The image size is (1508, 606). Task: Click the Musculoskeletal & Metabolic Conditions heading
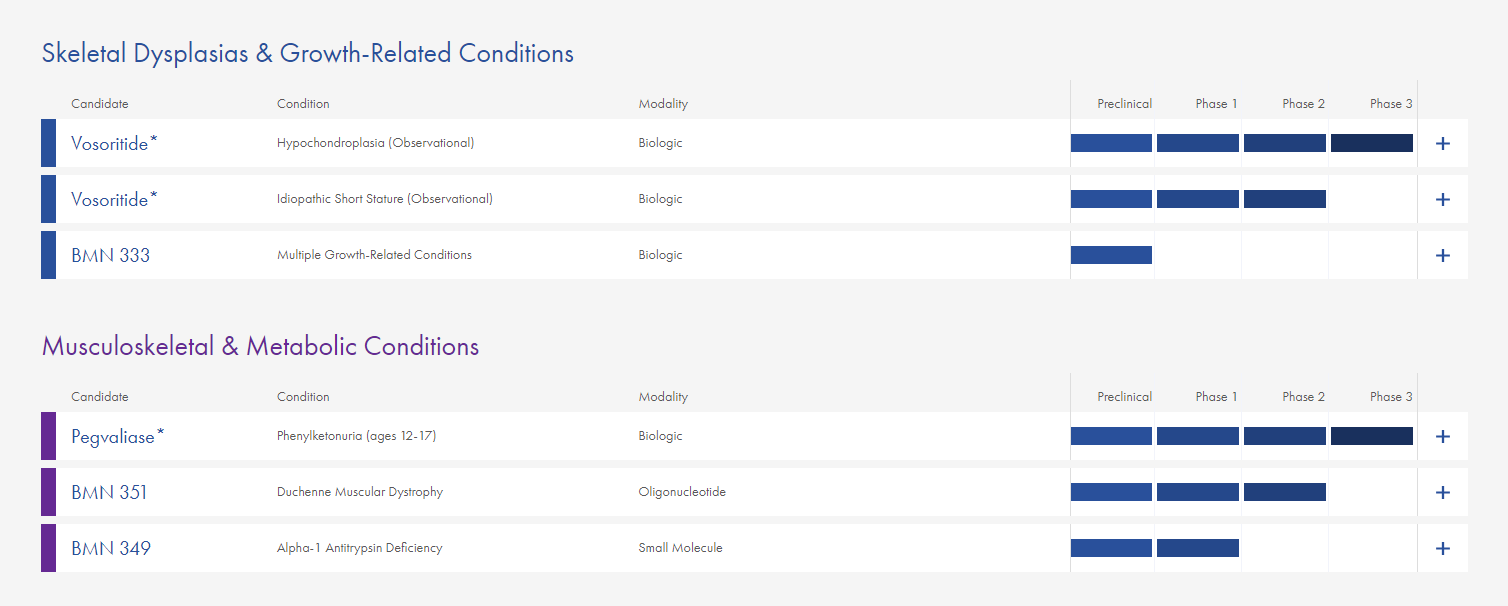(260, 346)
